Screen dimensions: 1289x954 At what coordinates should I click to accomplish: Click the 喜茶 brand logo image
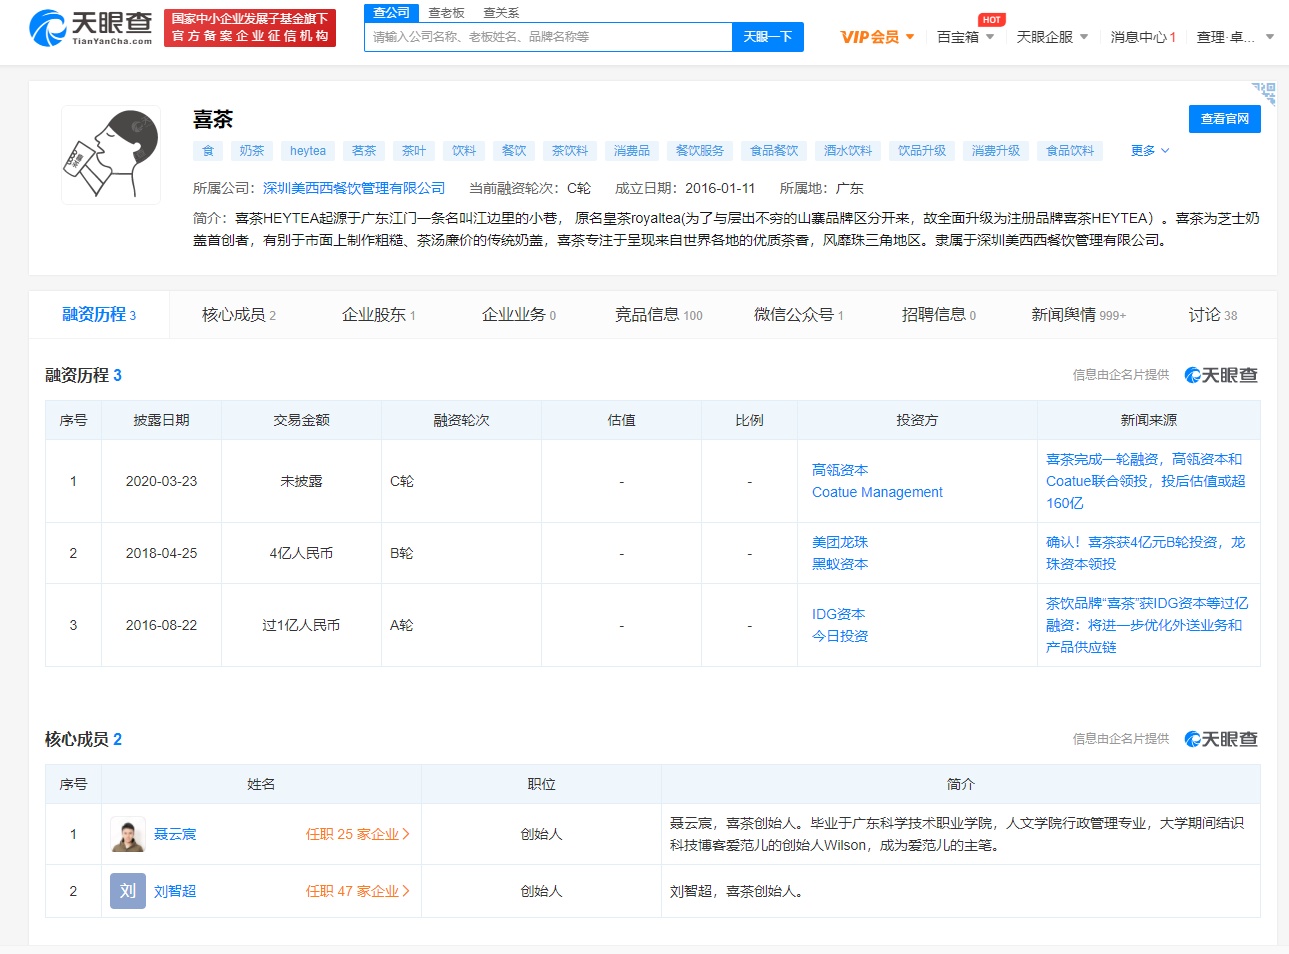[111, 155]
